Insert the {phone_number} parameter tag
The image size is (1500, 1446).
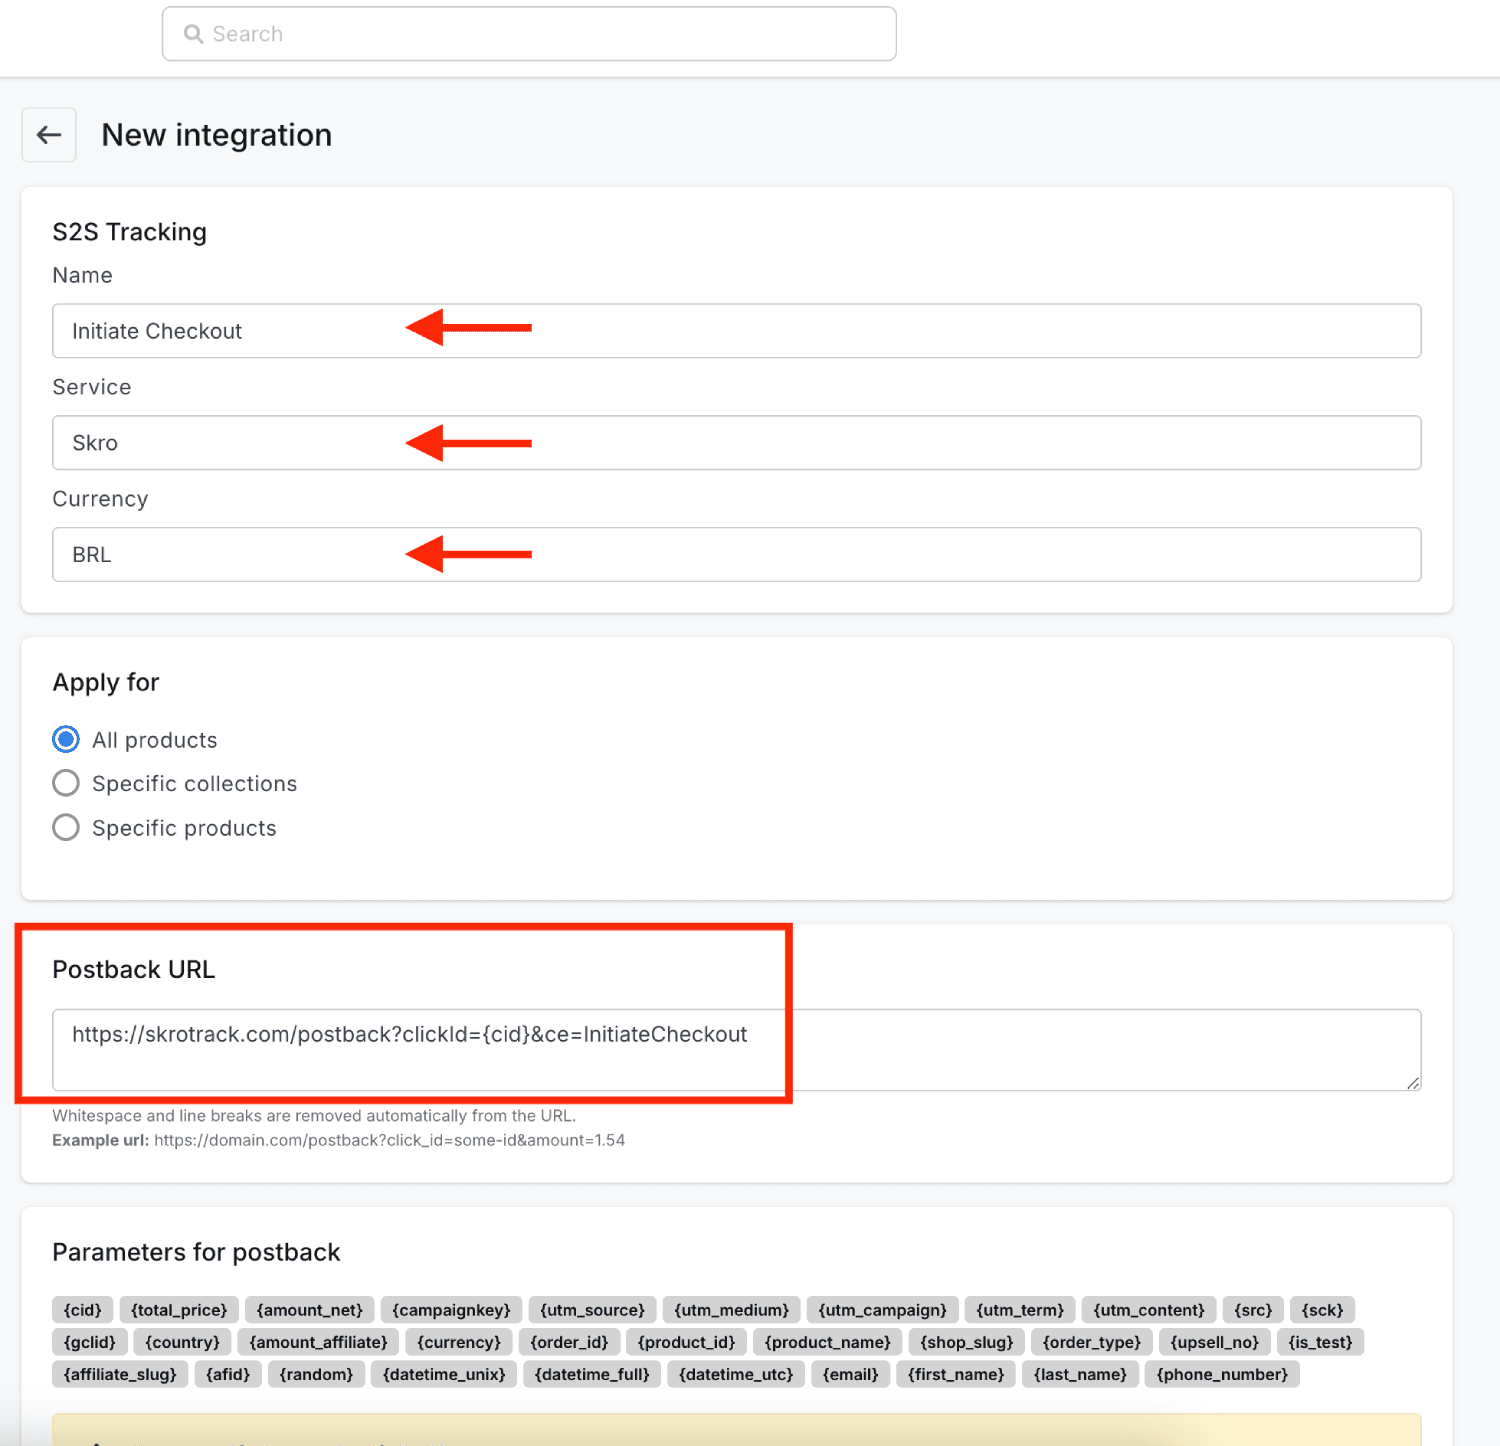pyautogui.click(x=1222, y=1374)
